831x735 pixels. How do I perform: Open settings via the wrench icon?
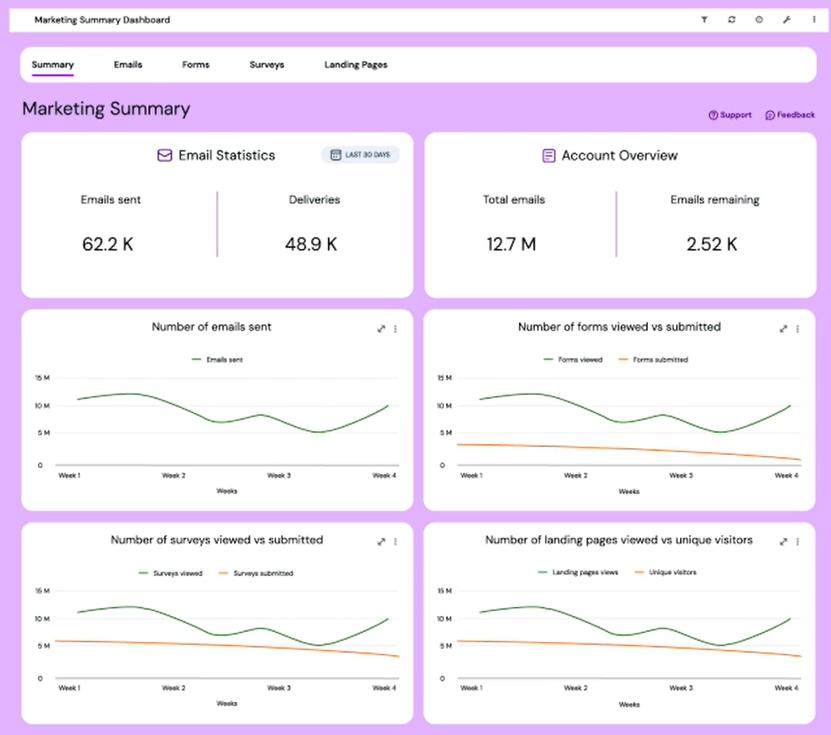pos(788,19)
